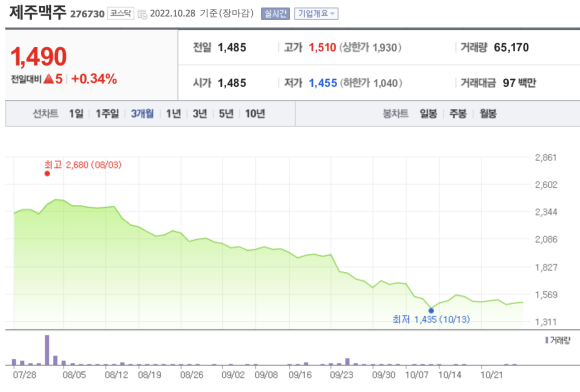Switch line chart to 10년
580x392 pixels.
(x=255, y=114)
